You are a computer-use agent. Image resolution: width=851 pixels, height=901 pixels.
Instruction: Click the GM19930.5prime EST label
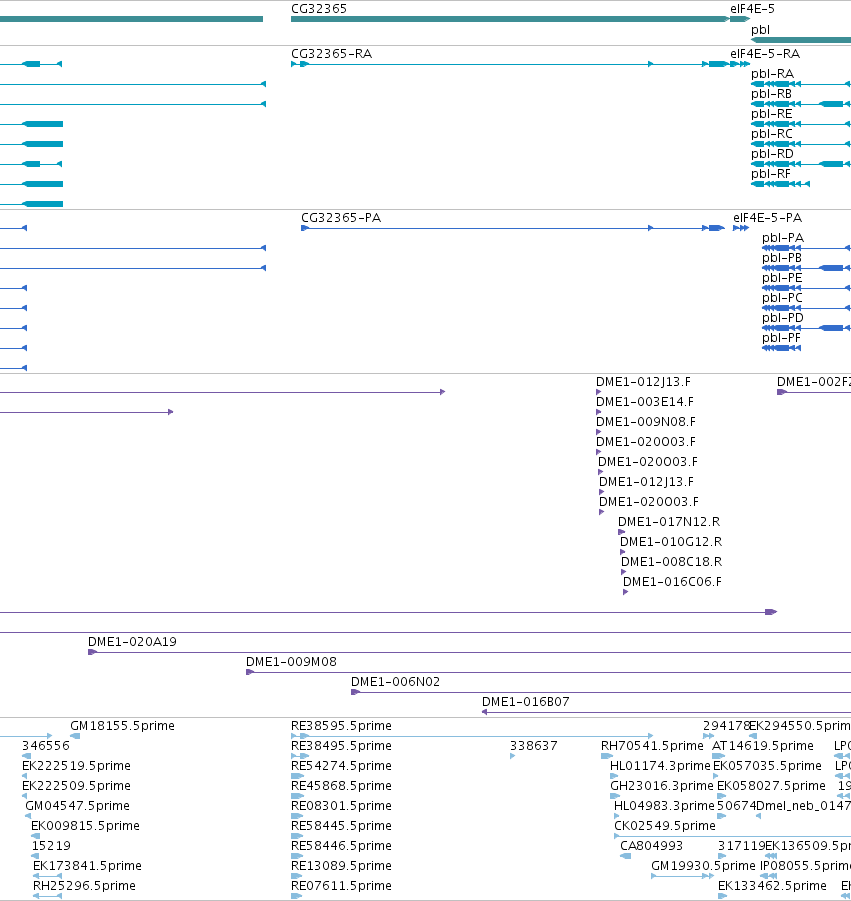(703, 866)
